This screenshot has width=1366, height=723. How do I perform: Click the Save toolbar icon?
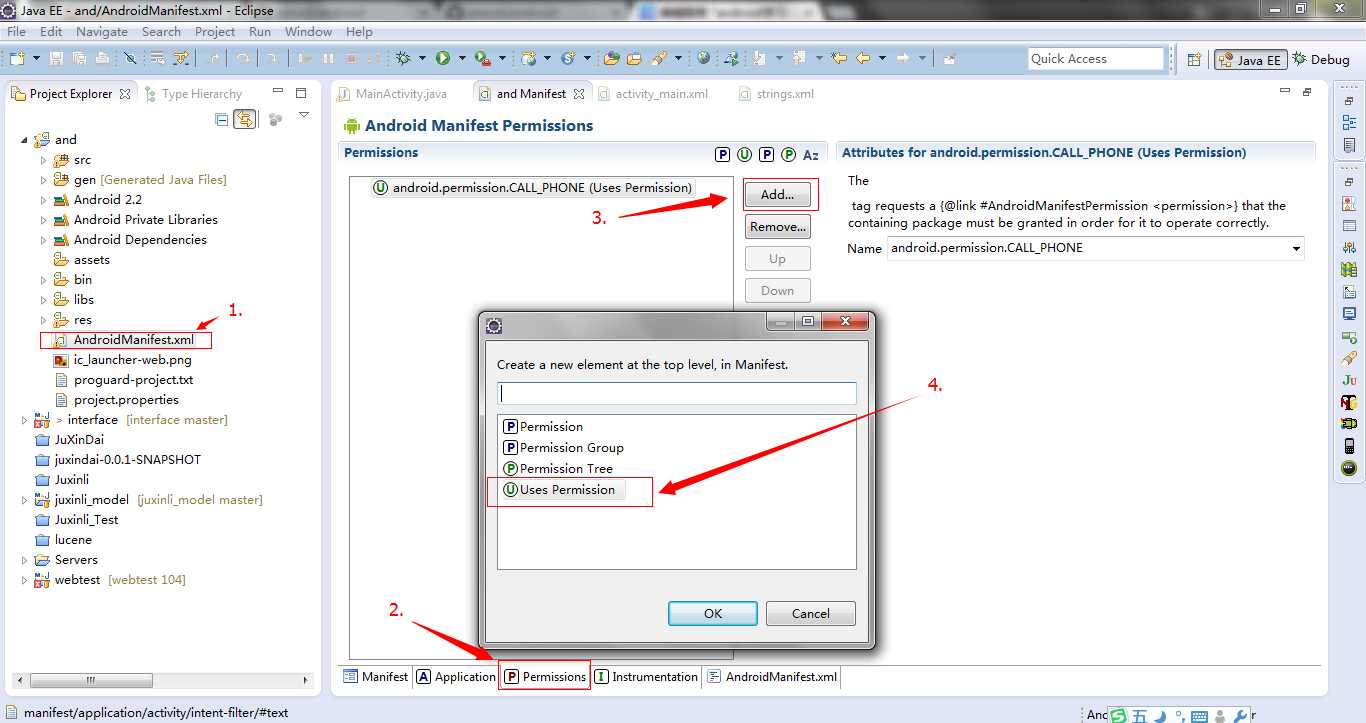pos(57,59)
